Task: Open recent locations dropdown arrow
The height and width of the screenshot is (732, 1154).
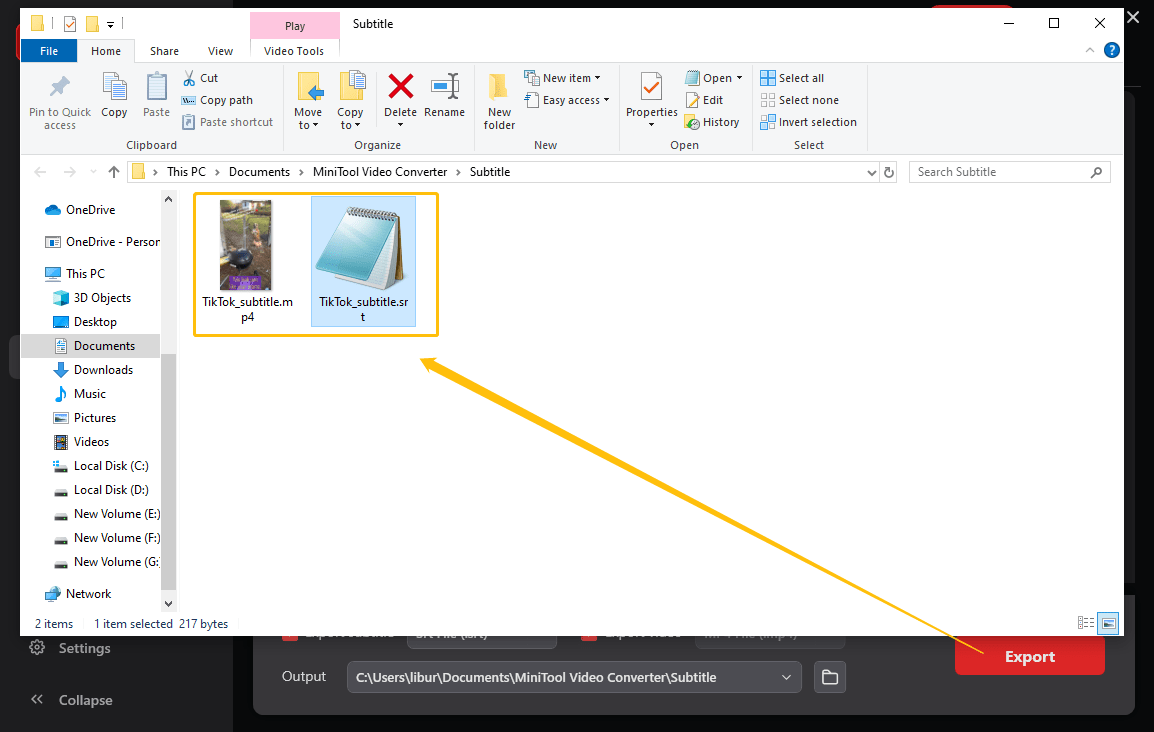Action: [93, 172]
